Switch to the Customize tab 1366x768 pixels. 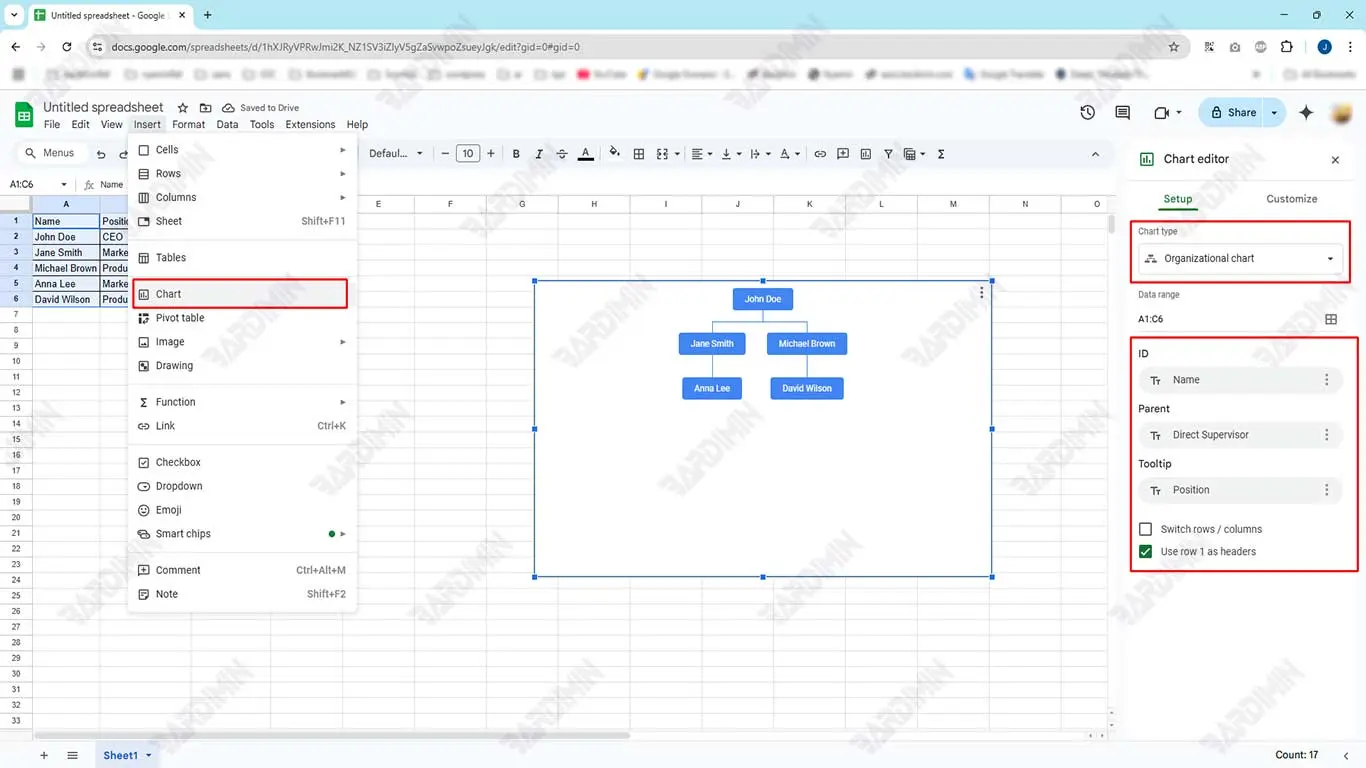pyautogui.click(x=1291, y=199)
